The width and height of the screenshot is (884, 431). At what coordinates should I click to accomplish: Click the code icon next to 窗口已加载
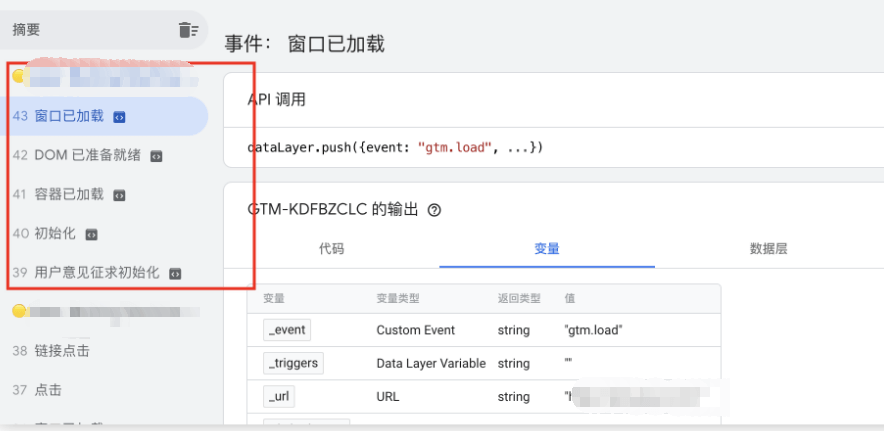pyautogui.click(x=119, y=117)
